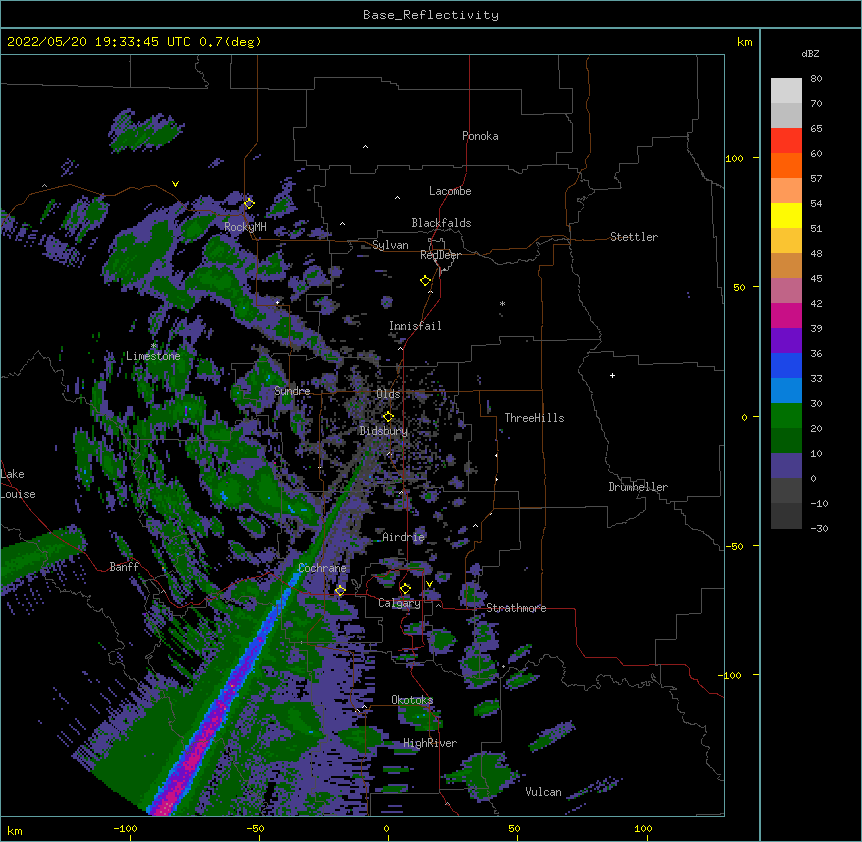862x842 pixels.
Task: Select the orange 57-60 dBZ legend swatch
Action: [786, 165]
